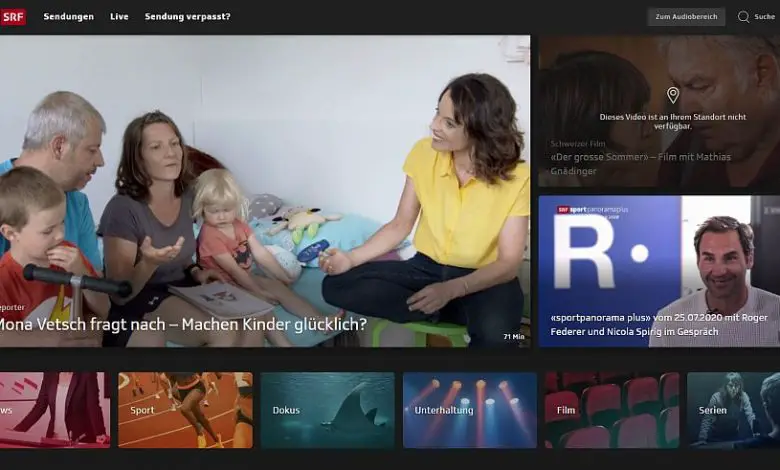Click the sportpanorama plus logo overlay
This screenshot has height=470, width=780.
(x=592, y=211)
